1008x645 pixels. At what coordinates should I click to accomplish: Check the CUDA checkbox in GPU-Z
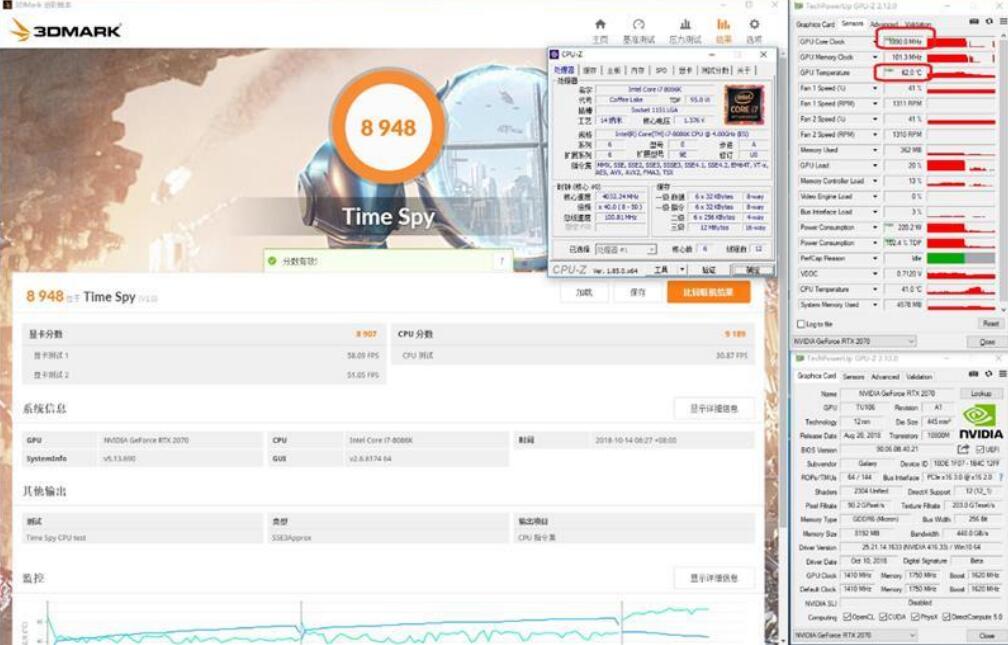click(883, 616)
